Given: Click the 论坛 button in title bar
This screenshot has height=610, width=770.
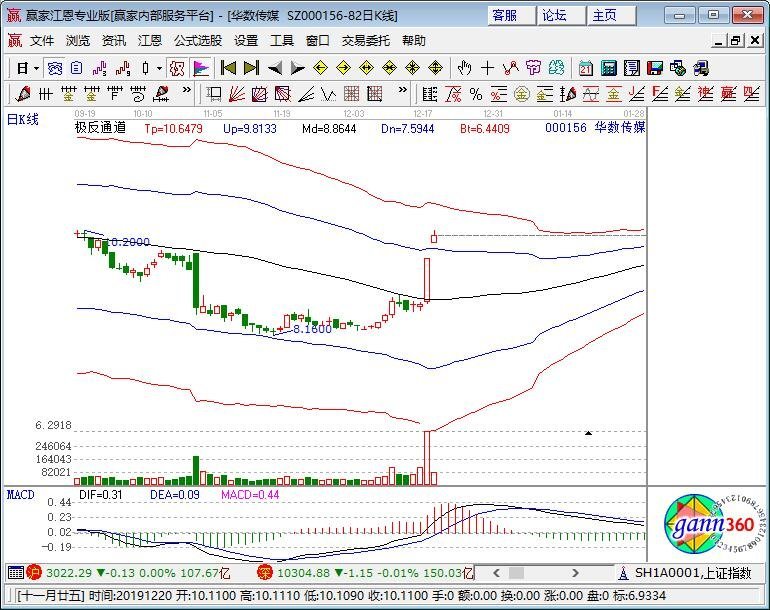Looking at the screenshot, I should coord(562,16).
